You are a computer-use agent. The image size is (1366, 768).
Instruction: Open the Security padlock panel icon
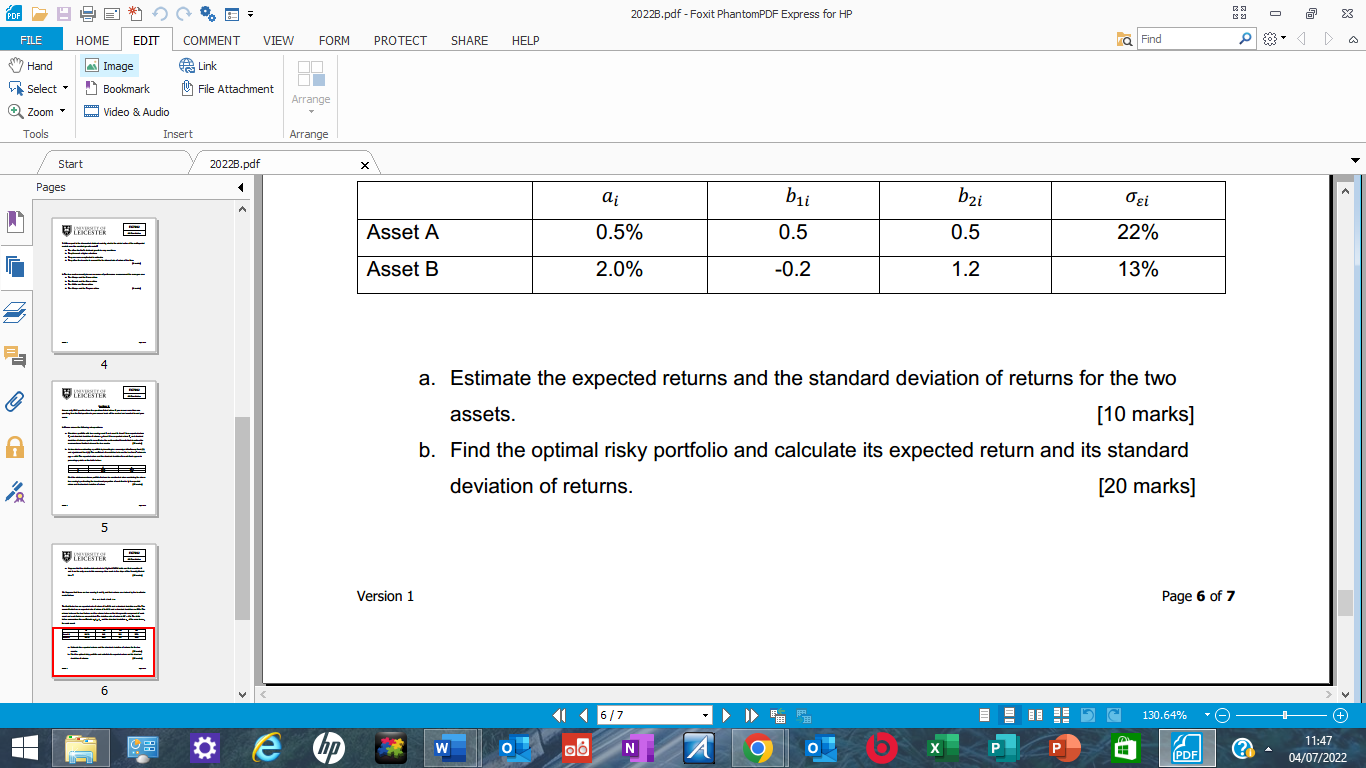tap(15, 447)
